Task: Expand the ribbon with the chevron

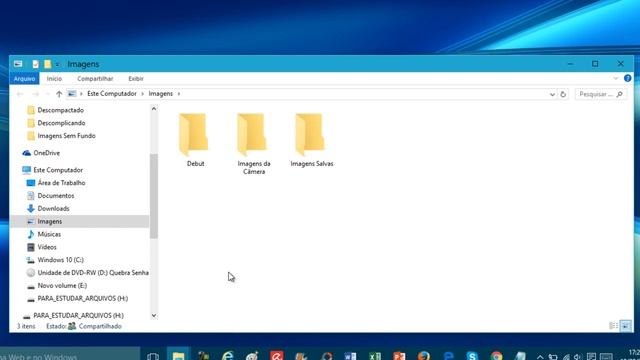Action: (x=616, y=78)
